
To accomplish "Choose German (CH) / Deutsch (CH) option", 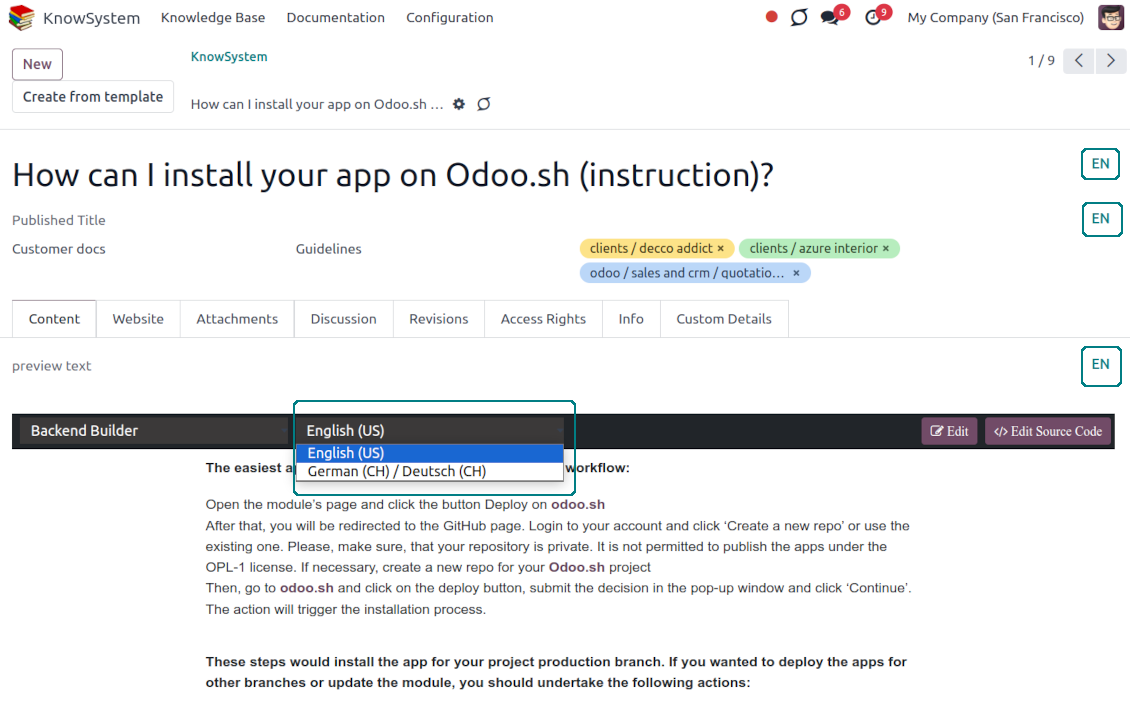I will (x=430, y=471).
